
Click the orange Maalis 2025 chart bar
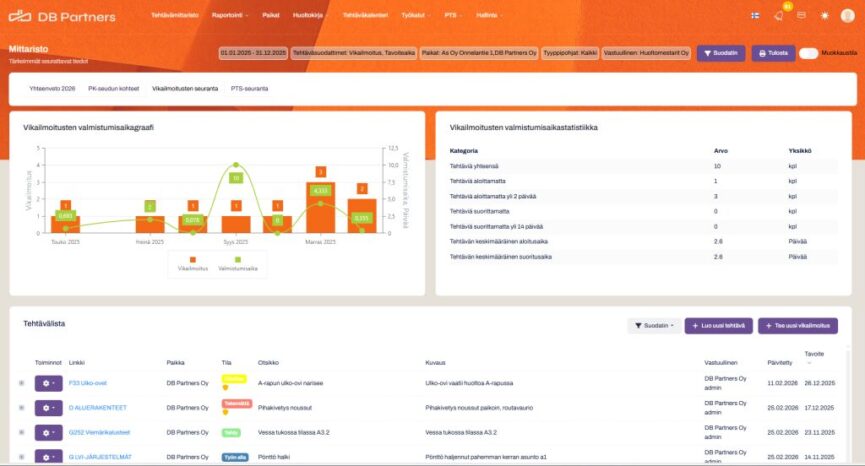point(320,210)
